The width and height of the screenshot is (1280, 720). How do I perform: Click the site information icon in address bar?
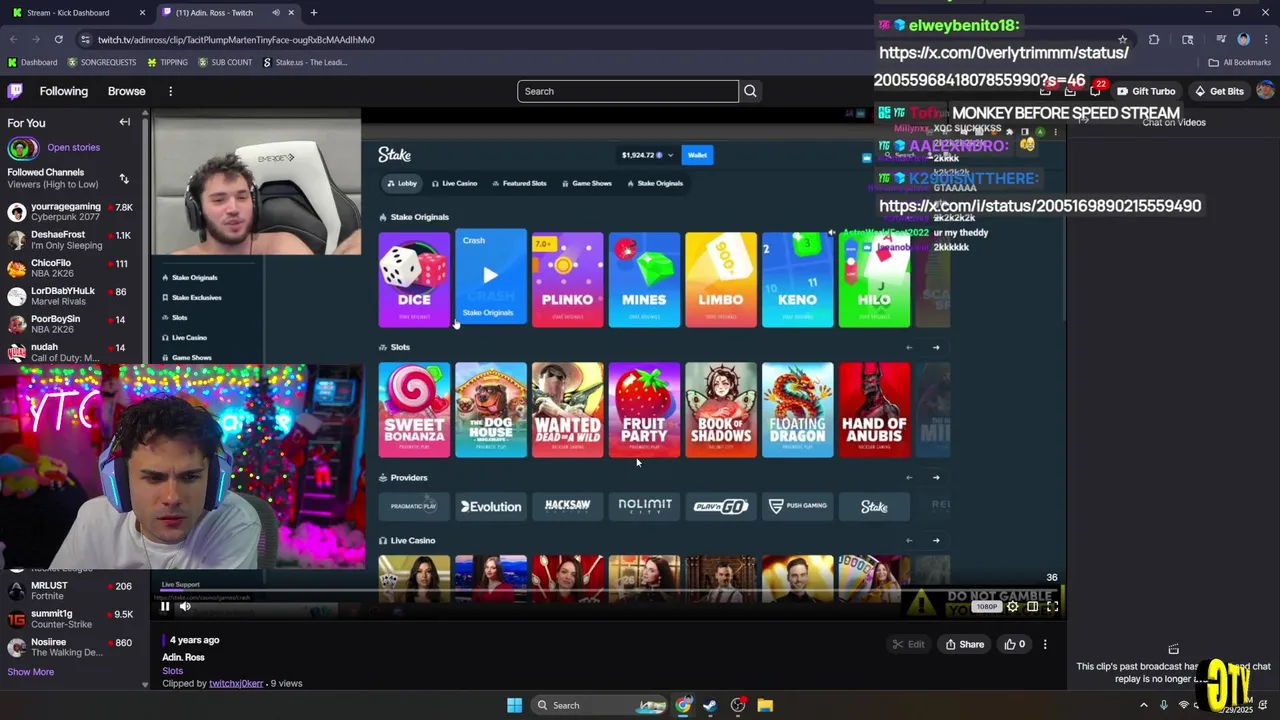pyautogui.click(x=85, y=39)
